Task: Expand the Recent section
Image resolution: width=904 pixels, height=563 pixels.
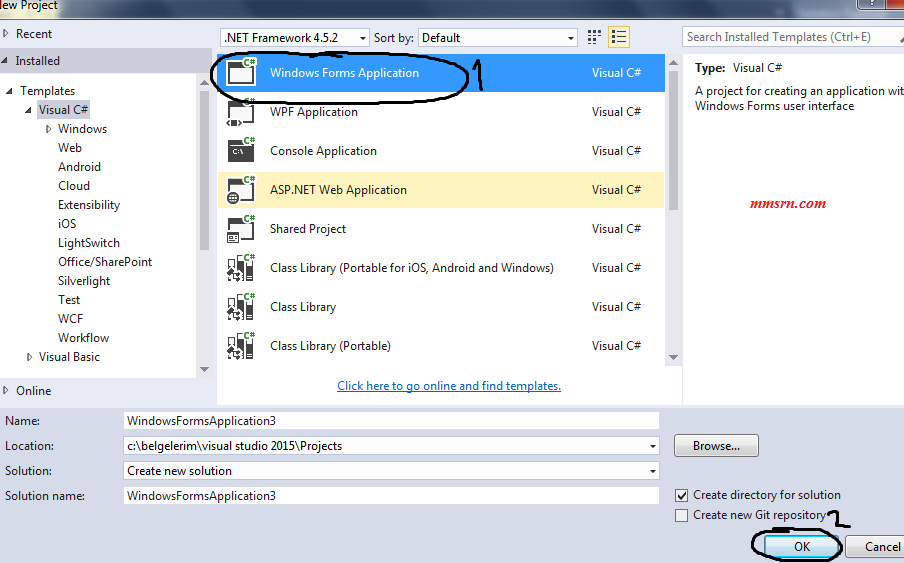Action: tap(6, 34)
